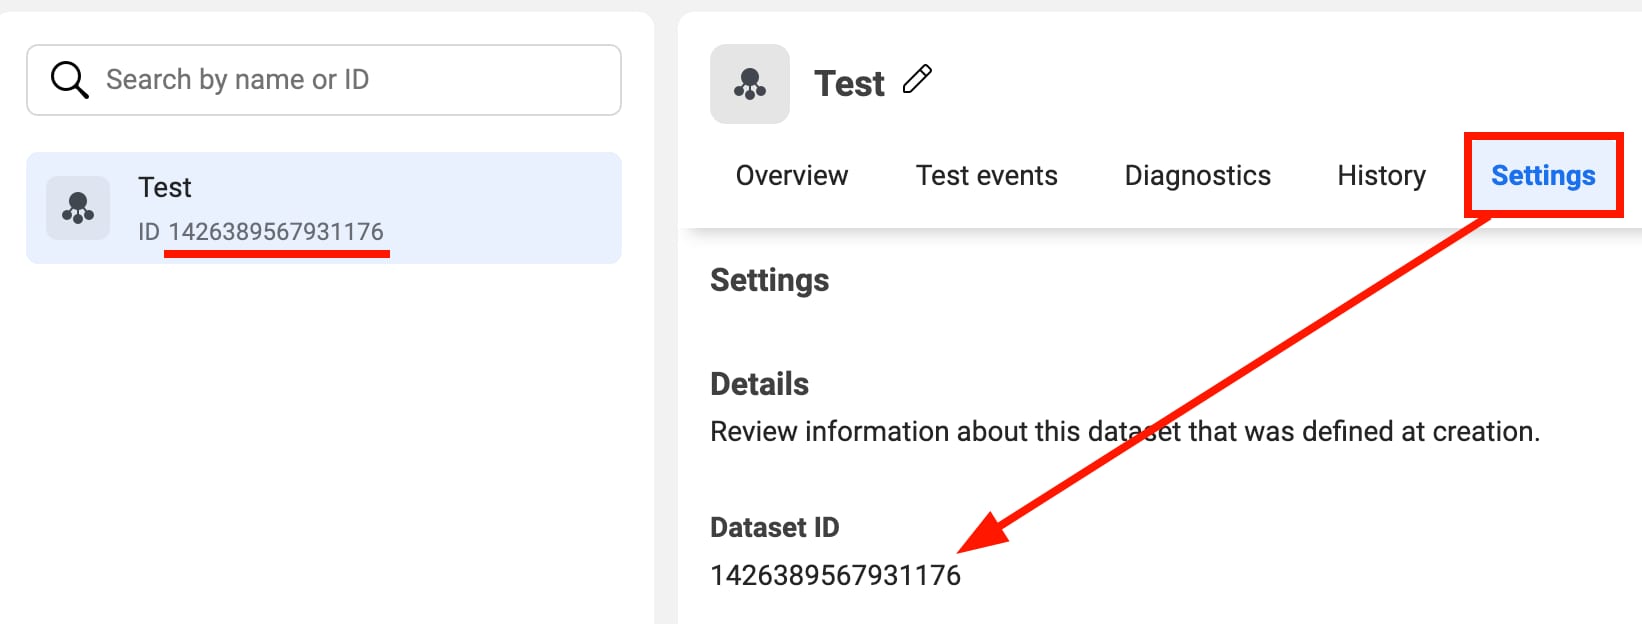Screen dimensions: 1642x624
Task: Select the highlighted Settings tab
Action: [x=1543, y=175]
